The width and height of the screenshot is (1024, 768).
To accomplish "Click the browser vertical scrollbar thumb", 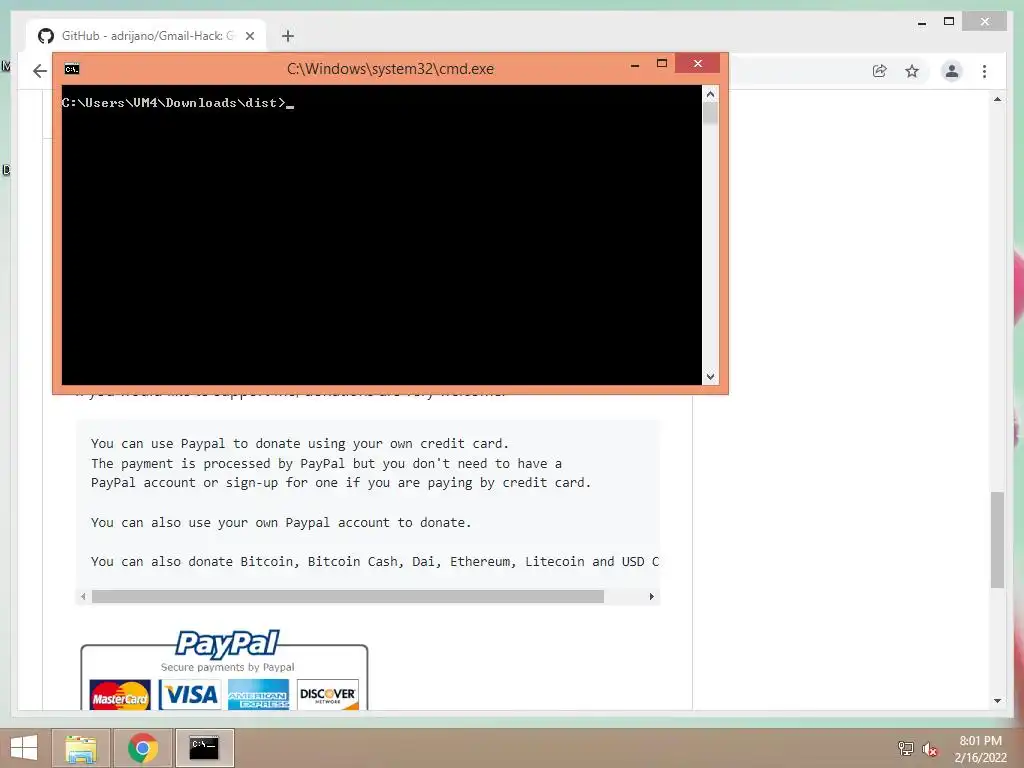I will pos(997,539).
